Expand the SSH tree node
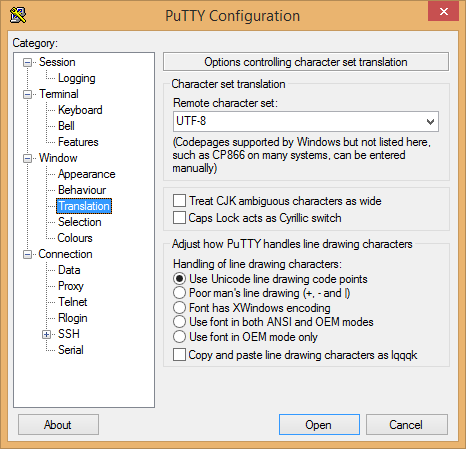 (47, 334)
